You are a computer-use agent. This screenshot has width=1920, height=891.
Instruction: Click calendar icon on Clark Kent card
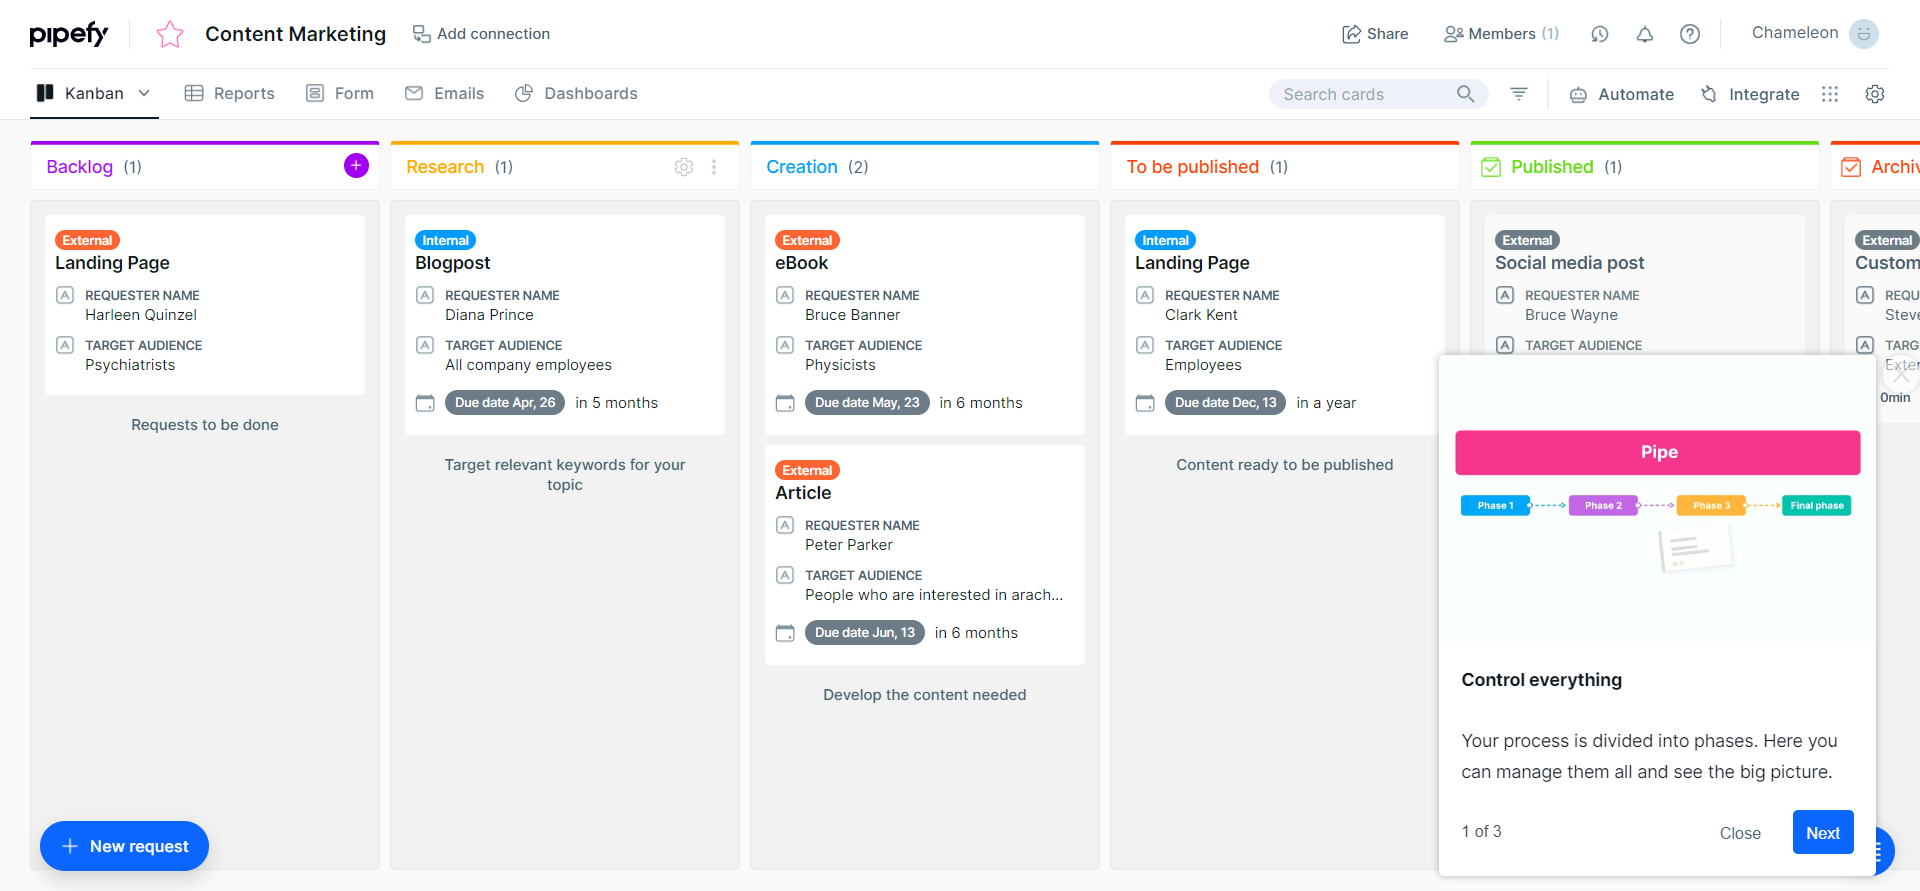(x=1145, y=403)
